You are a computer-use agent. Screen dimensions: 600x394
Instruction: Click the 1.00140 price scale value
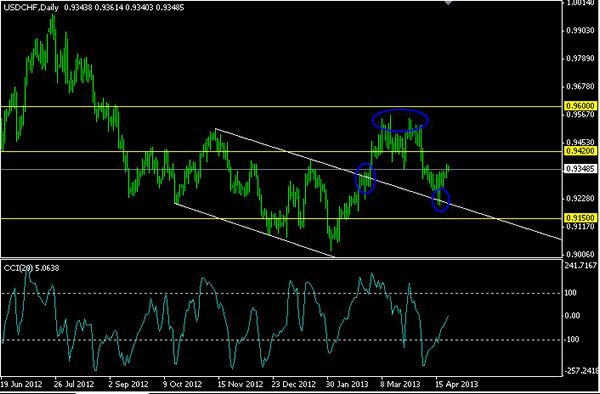[x=581, y=3]
